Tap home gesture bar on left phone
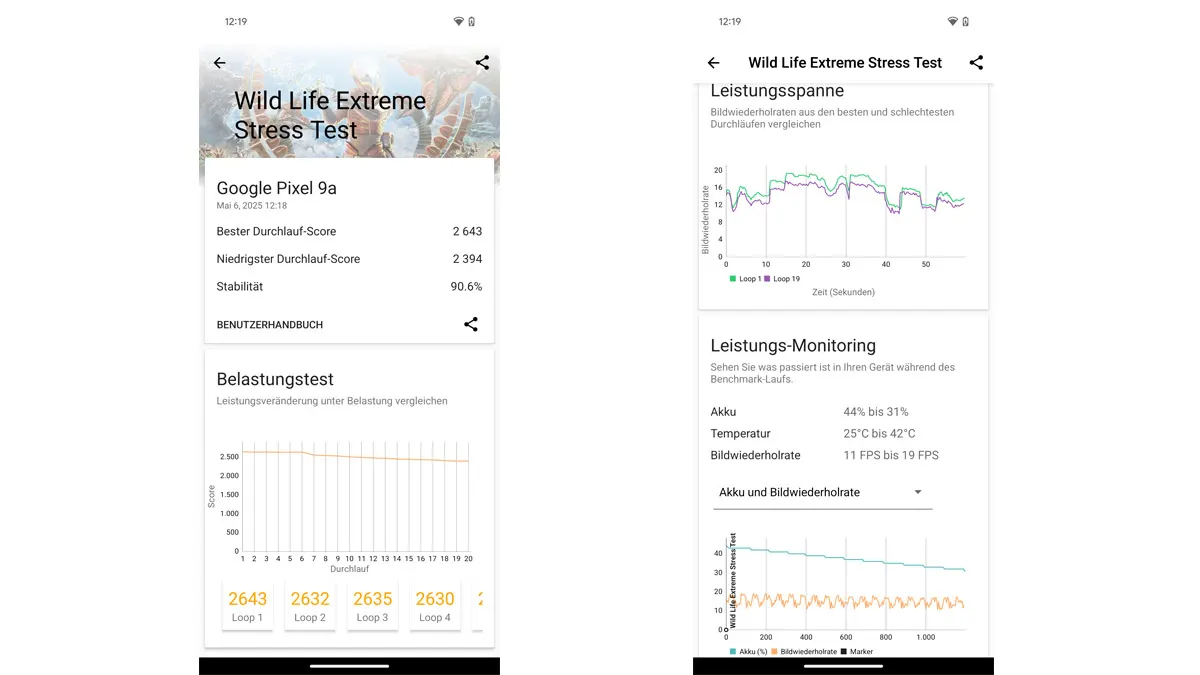 click(x=349, y=666)
